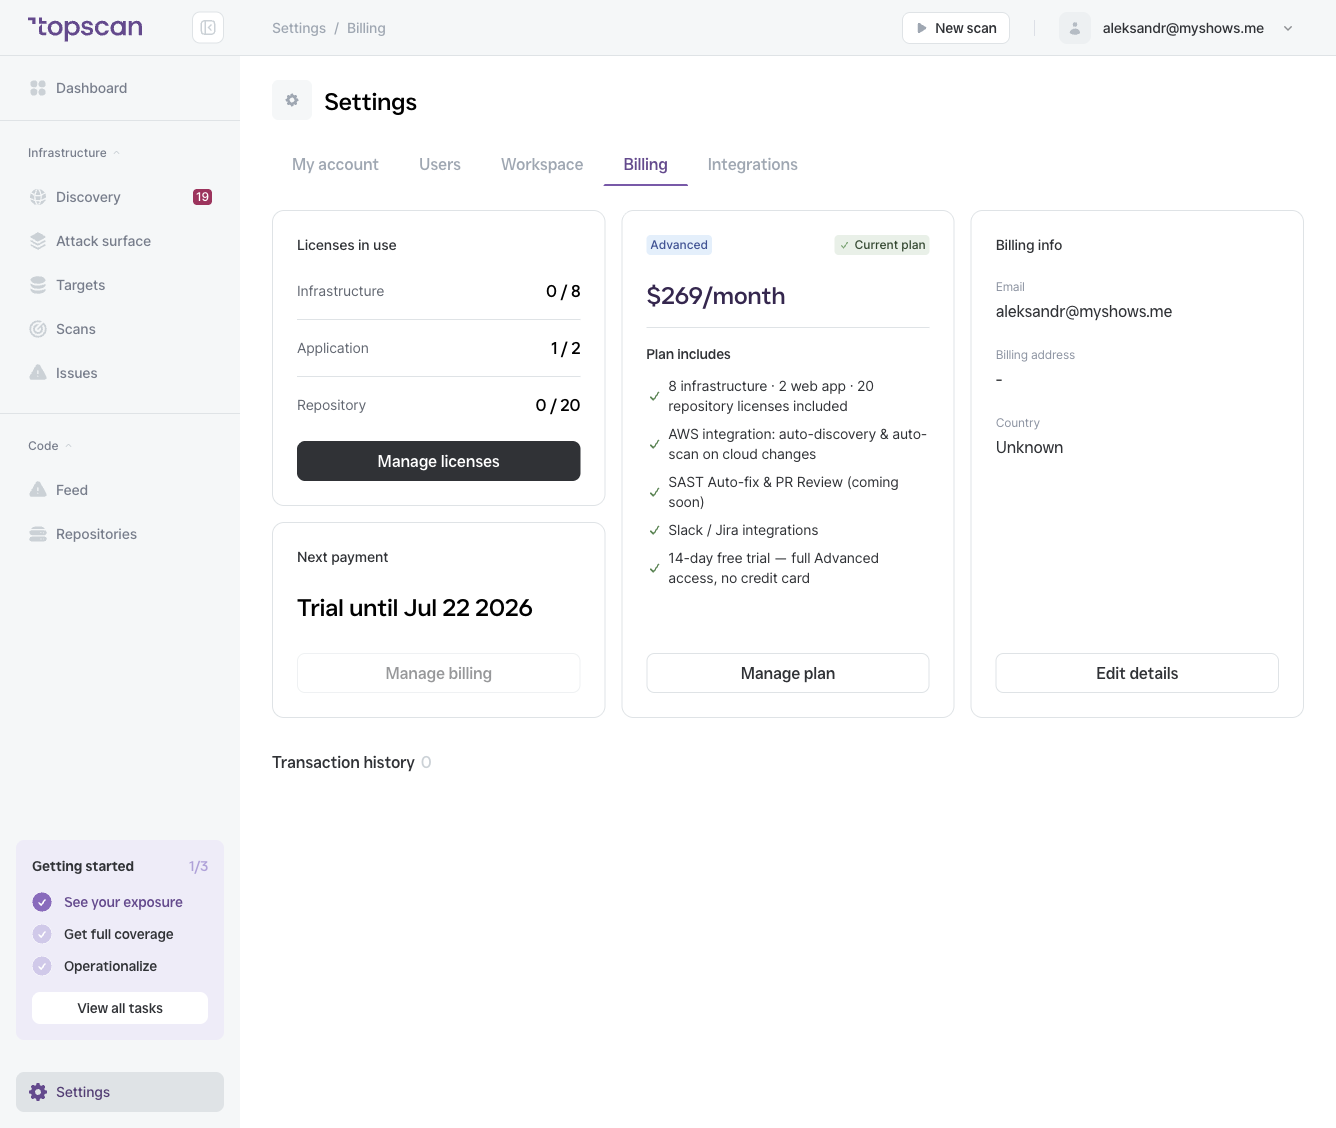This screenshot has width=1336, height=1128.
Task: Click View all tasks button
Action: pos(120,1008)
